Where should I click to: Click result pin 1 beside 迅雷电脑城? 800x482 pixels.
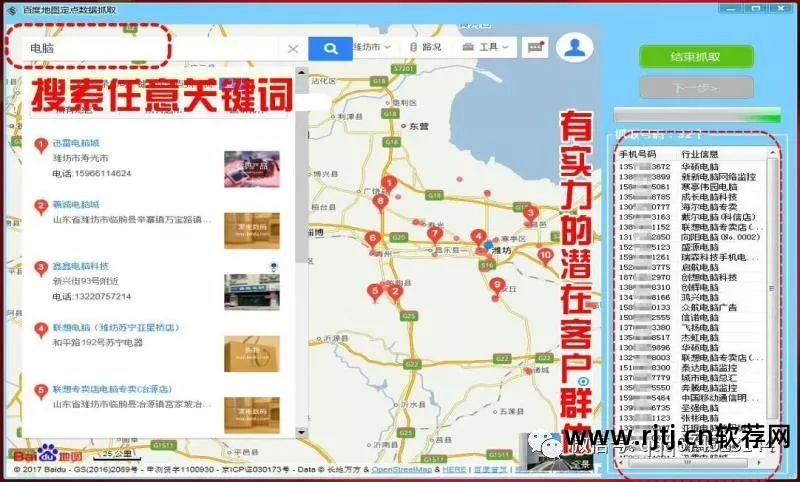pos(41,145)
